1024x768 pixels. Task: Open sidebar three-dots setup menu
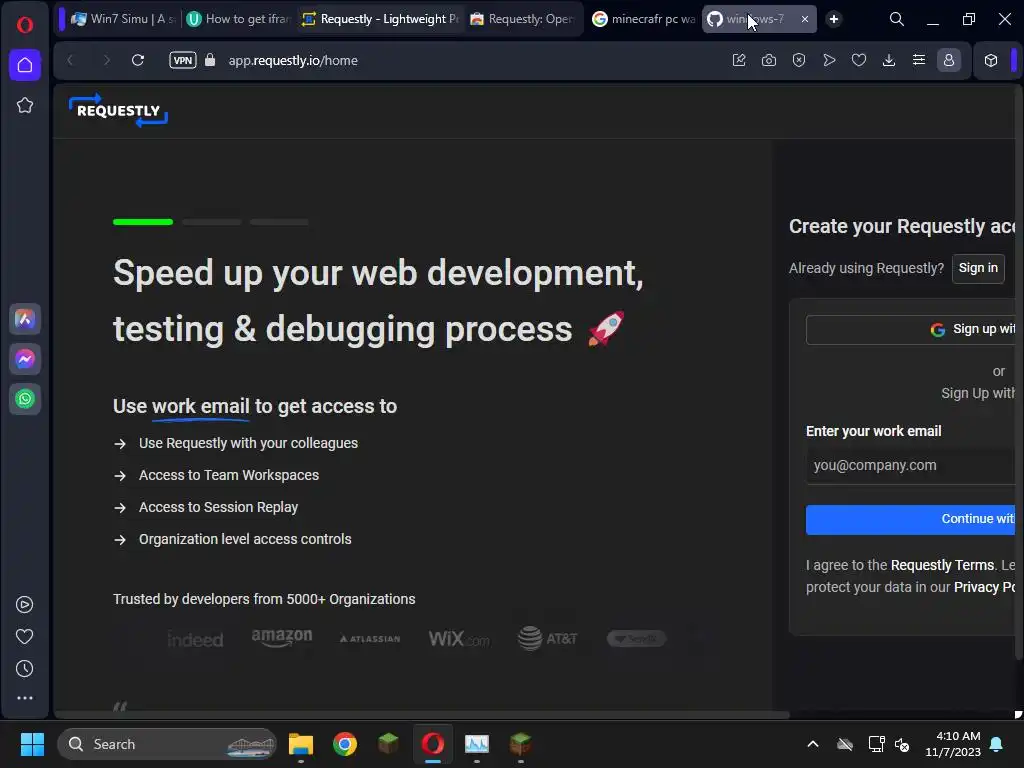[24, 698]
